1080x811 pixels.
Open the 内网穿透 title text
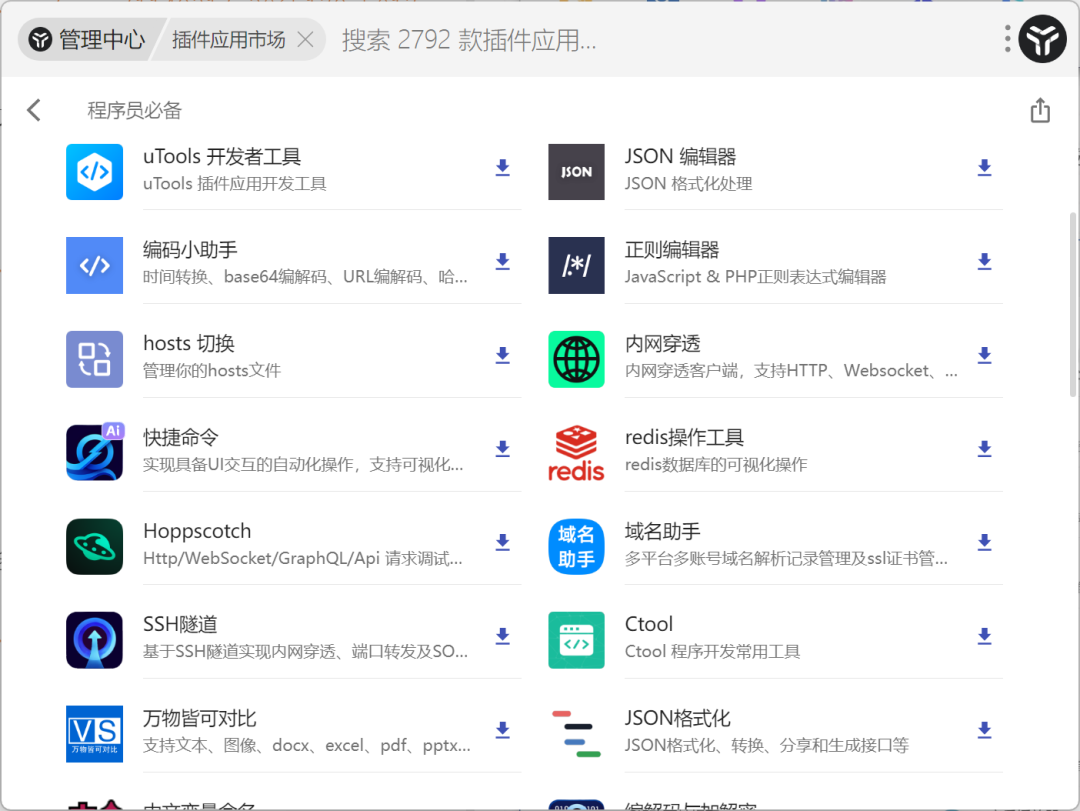coord(663,344)
